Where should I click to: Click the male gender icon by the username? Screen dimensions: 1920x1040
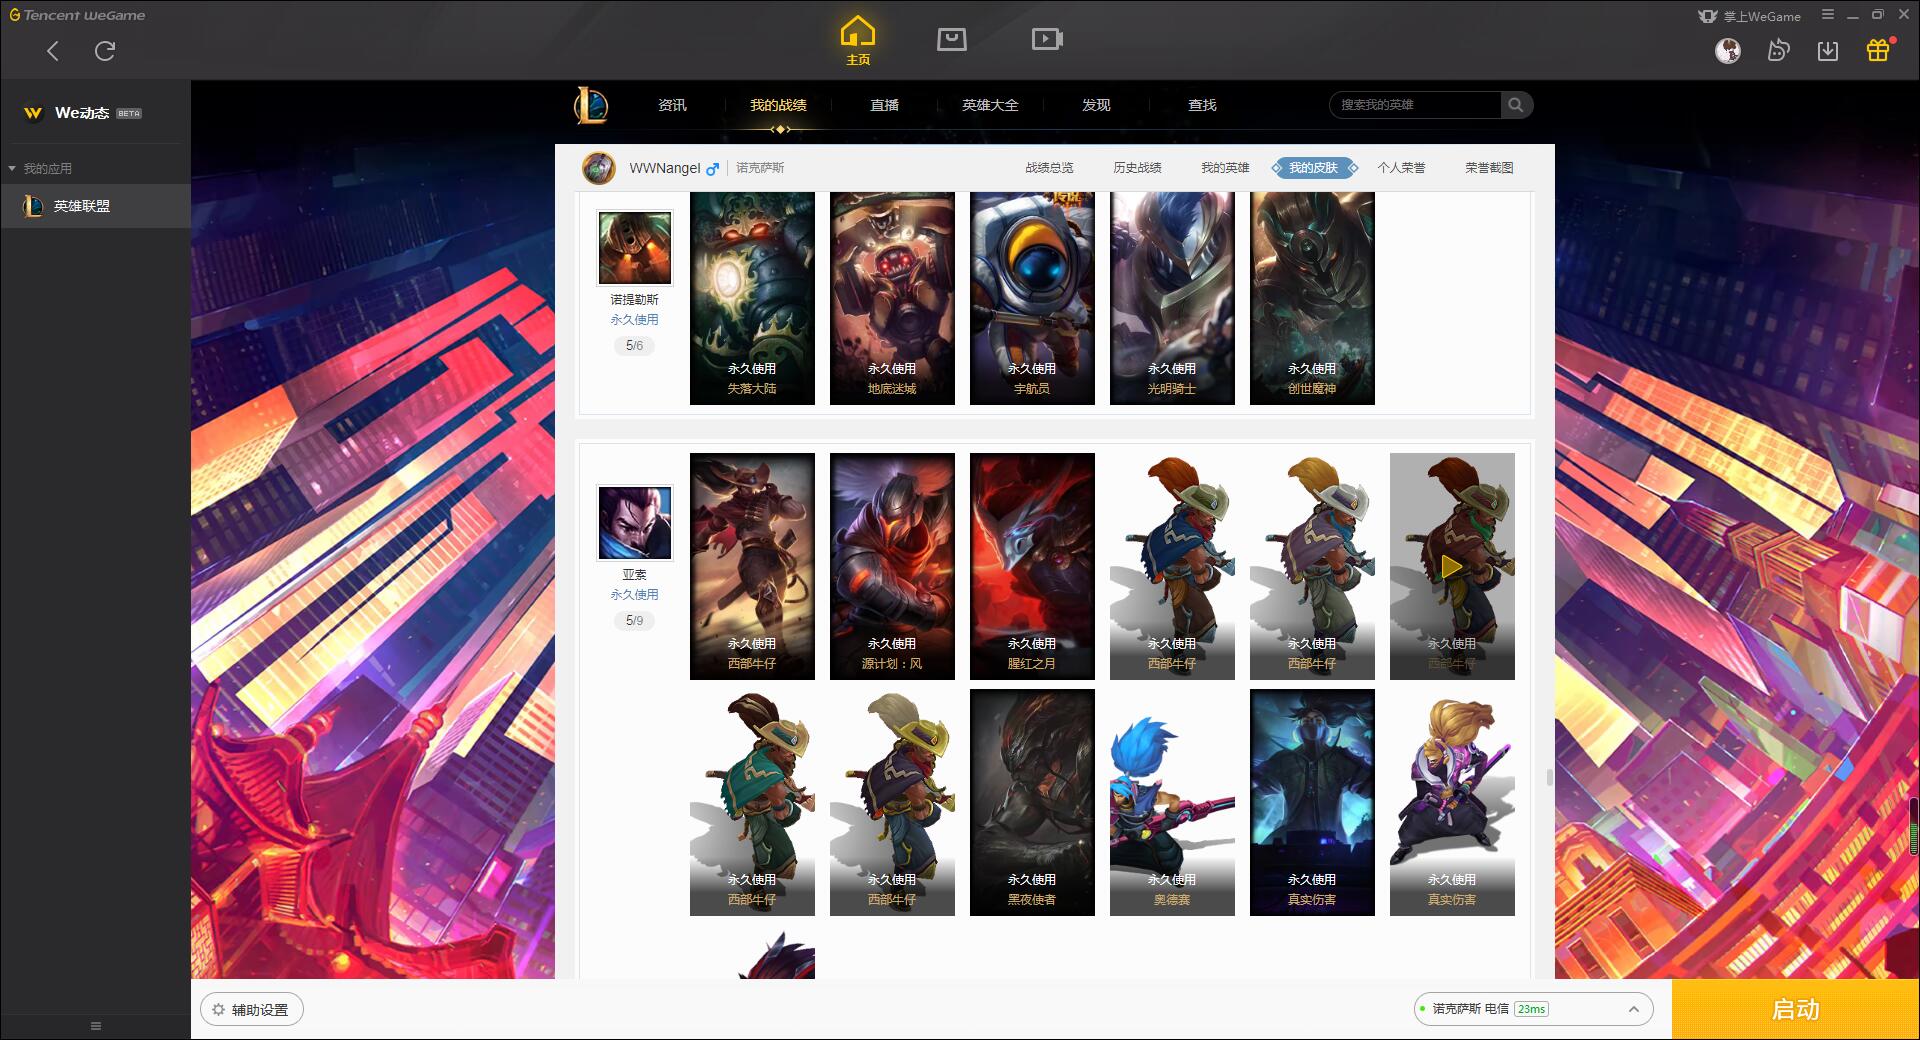pos(712,169)
